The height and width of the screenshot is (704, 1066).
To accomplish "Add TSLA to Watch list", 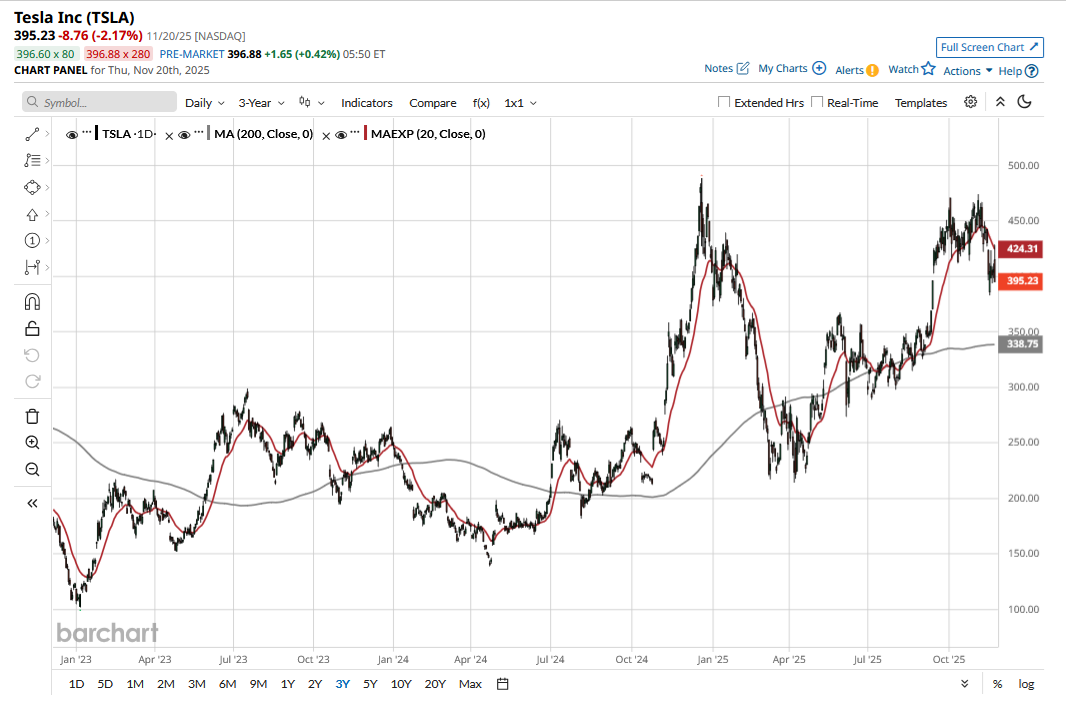I will 912,69.
